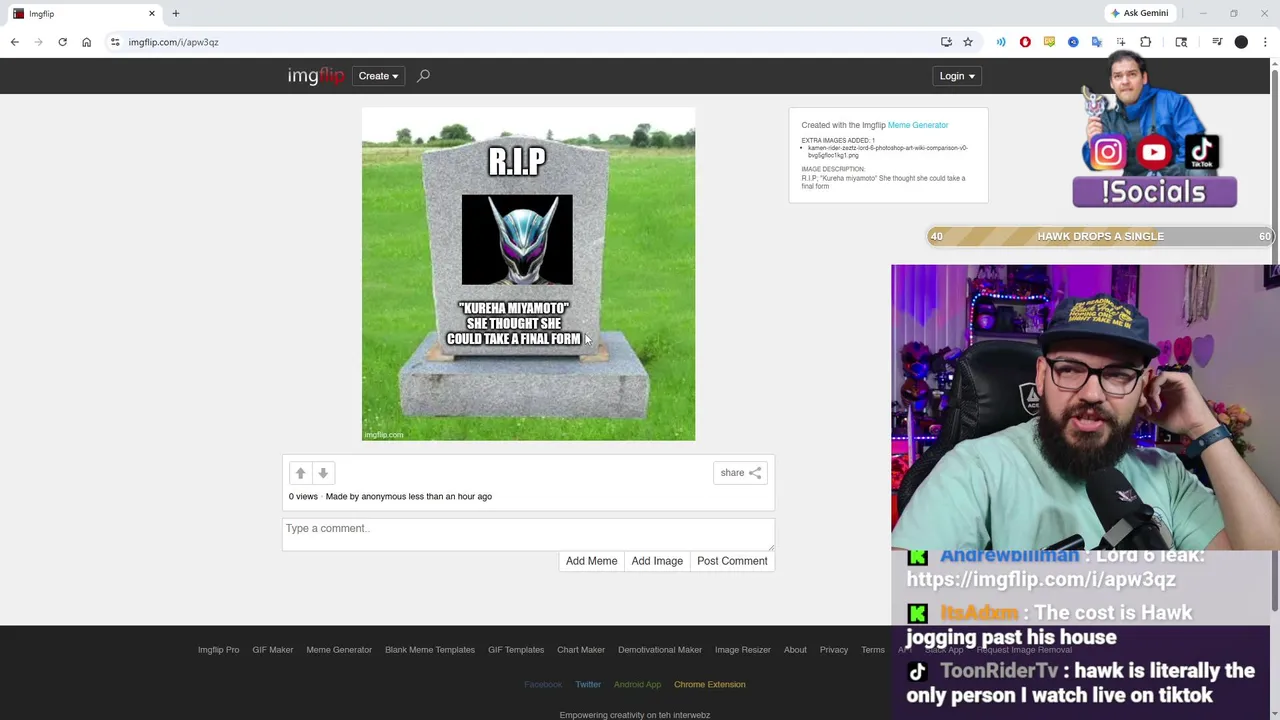1280x720 pixels.
Task: Open the Privacy footer link
Action: click(x=834, y=650)
